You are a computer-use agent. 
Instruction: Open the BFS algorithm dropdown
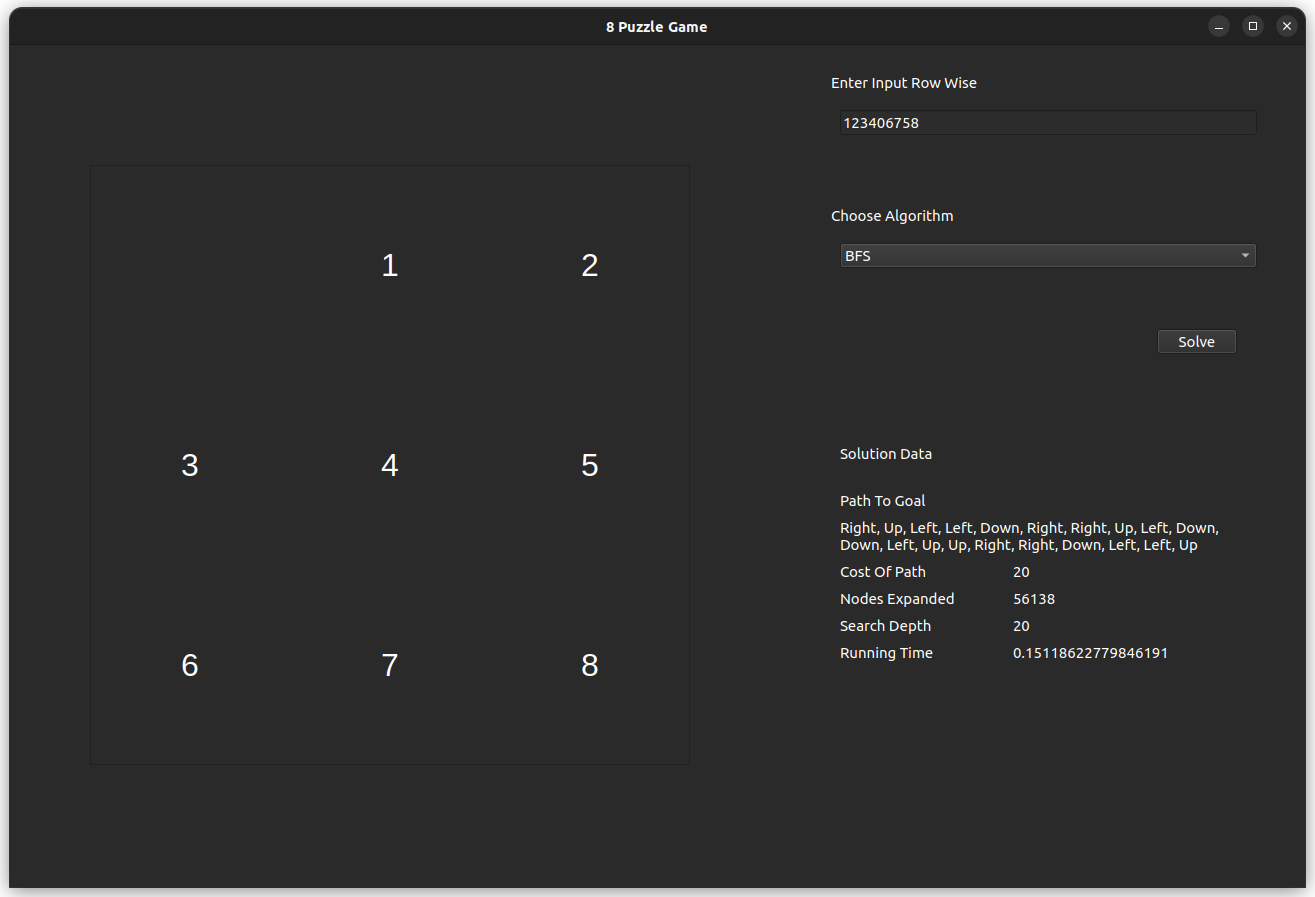pos(1048,256)
